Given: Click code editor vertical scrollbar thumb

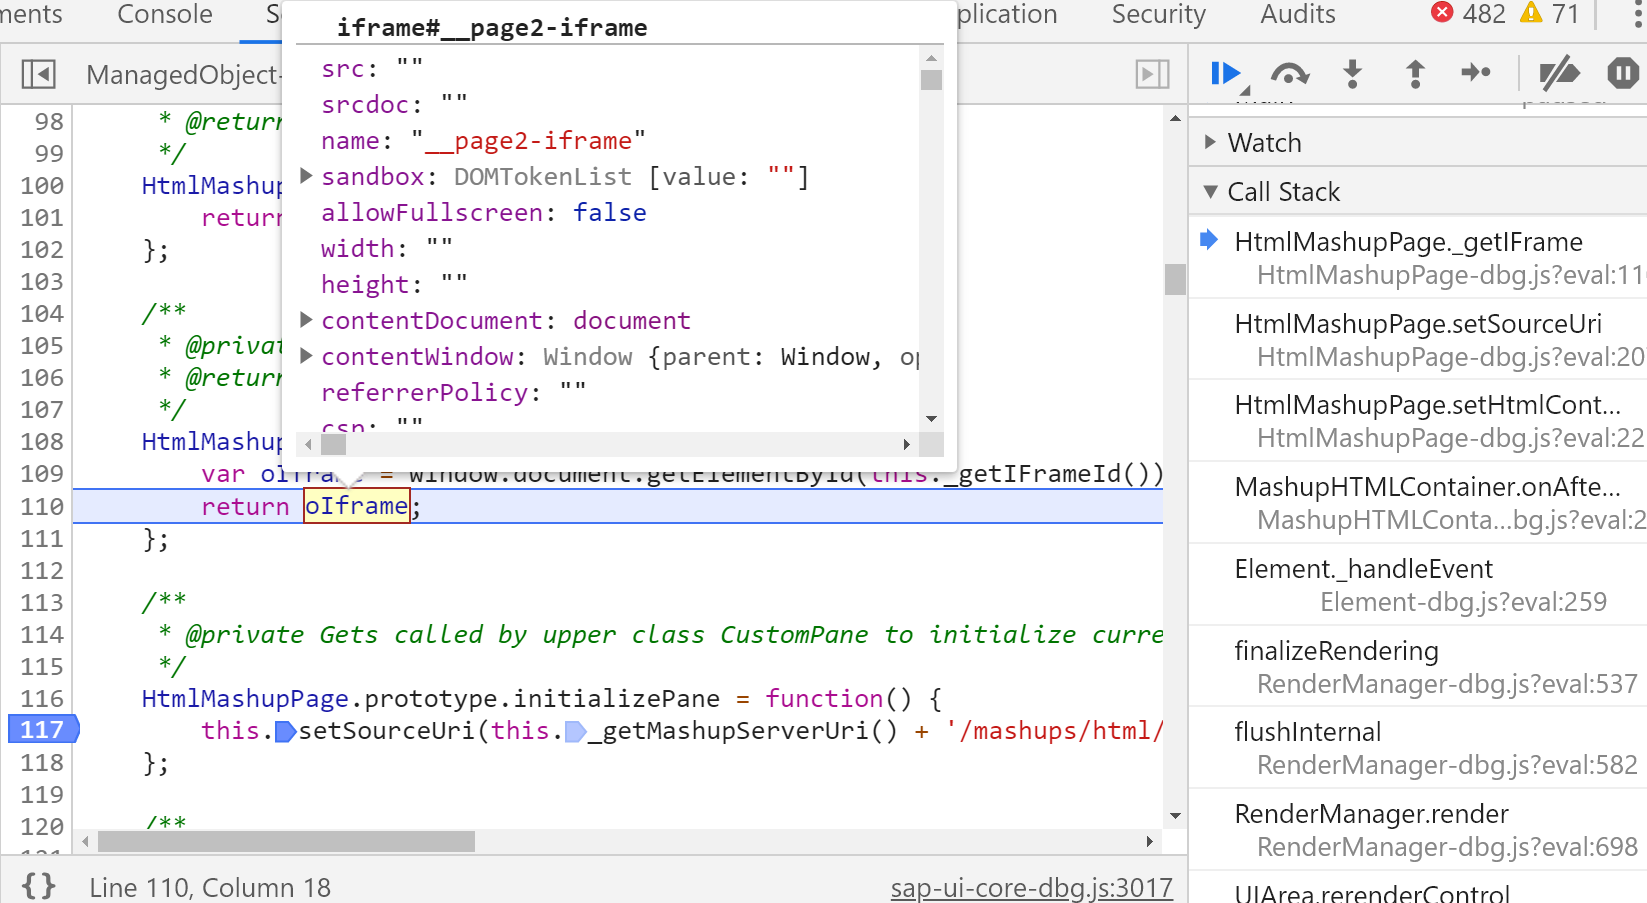Looking at the screenshot, I should click(1175, 279).
